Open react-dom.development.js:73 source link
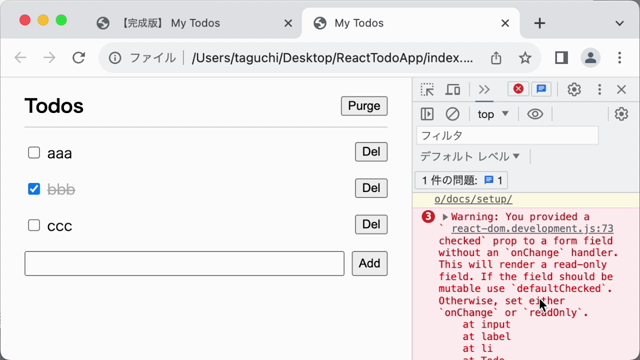The width and height of the screenshot is (640, 360). pos(532,229)
